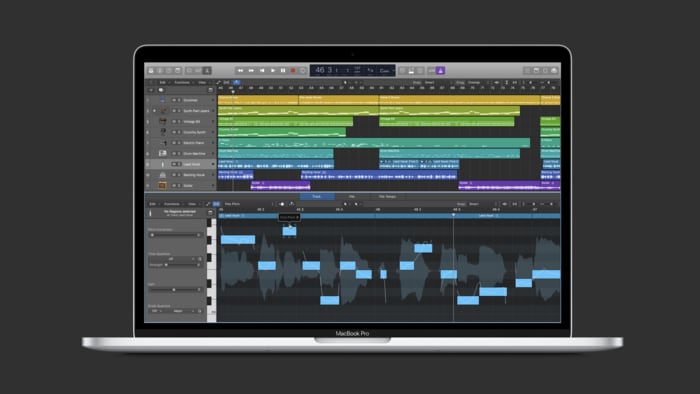
Task: Open the Scale Quantize Major scale dropdown
Action: [183, 311]
